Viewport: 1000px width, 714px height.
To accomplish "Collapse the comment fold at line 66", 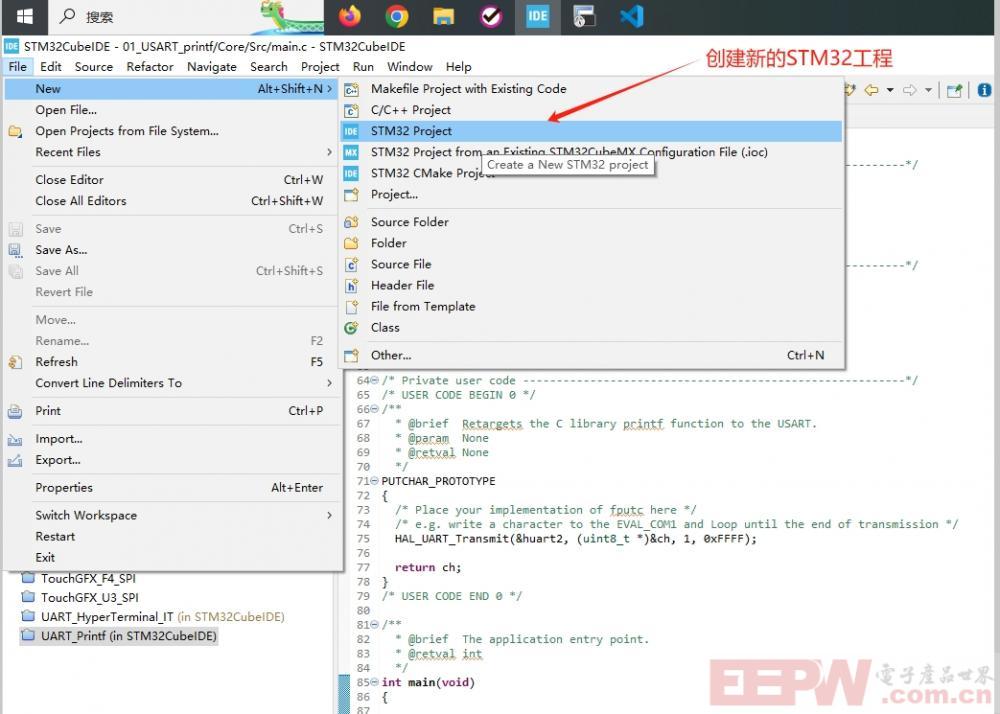I will click(375, 409).
